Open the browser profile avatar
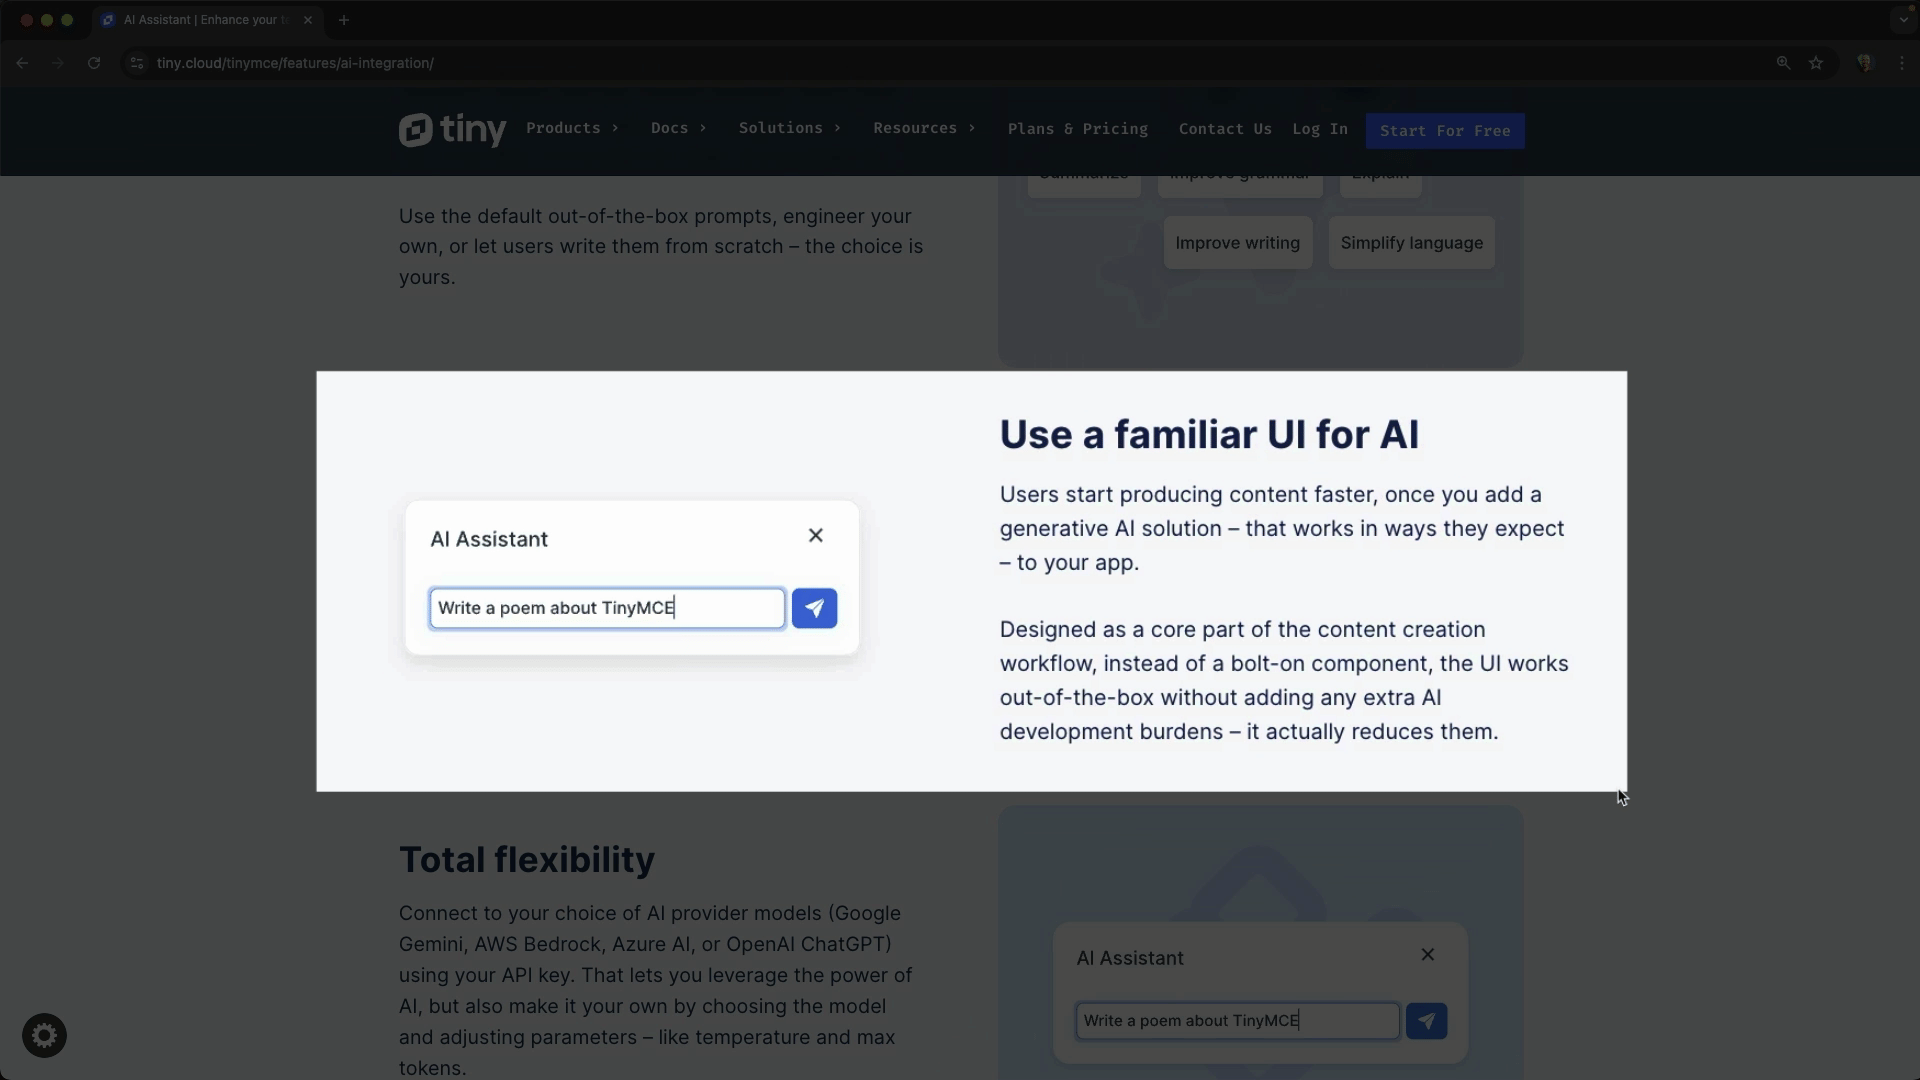The width and height of the screenshot is (1920, 1080). coord(1865,63)
